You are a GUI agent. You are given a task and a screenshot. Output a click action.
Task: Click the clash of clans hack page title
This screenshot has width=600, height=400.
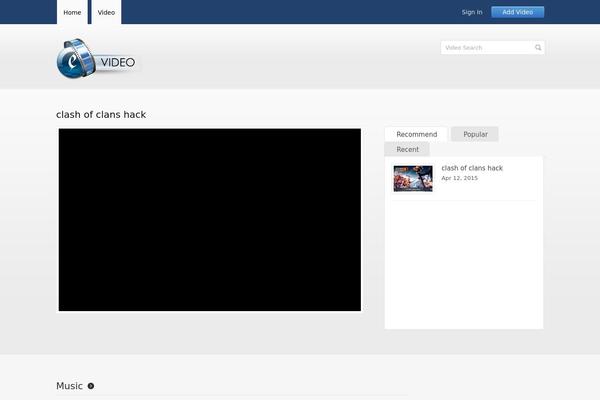pos(101,114)
